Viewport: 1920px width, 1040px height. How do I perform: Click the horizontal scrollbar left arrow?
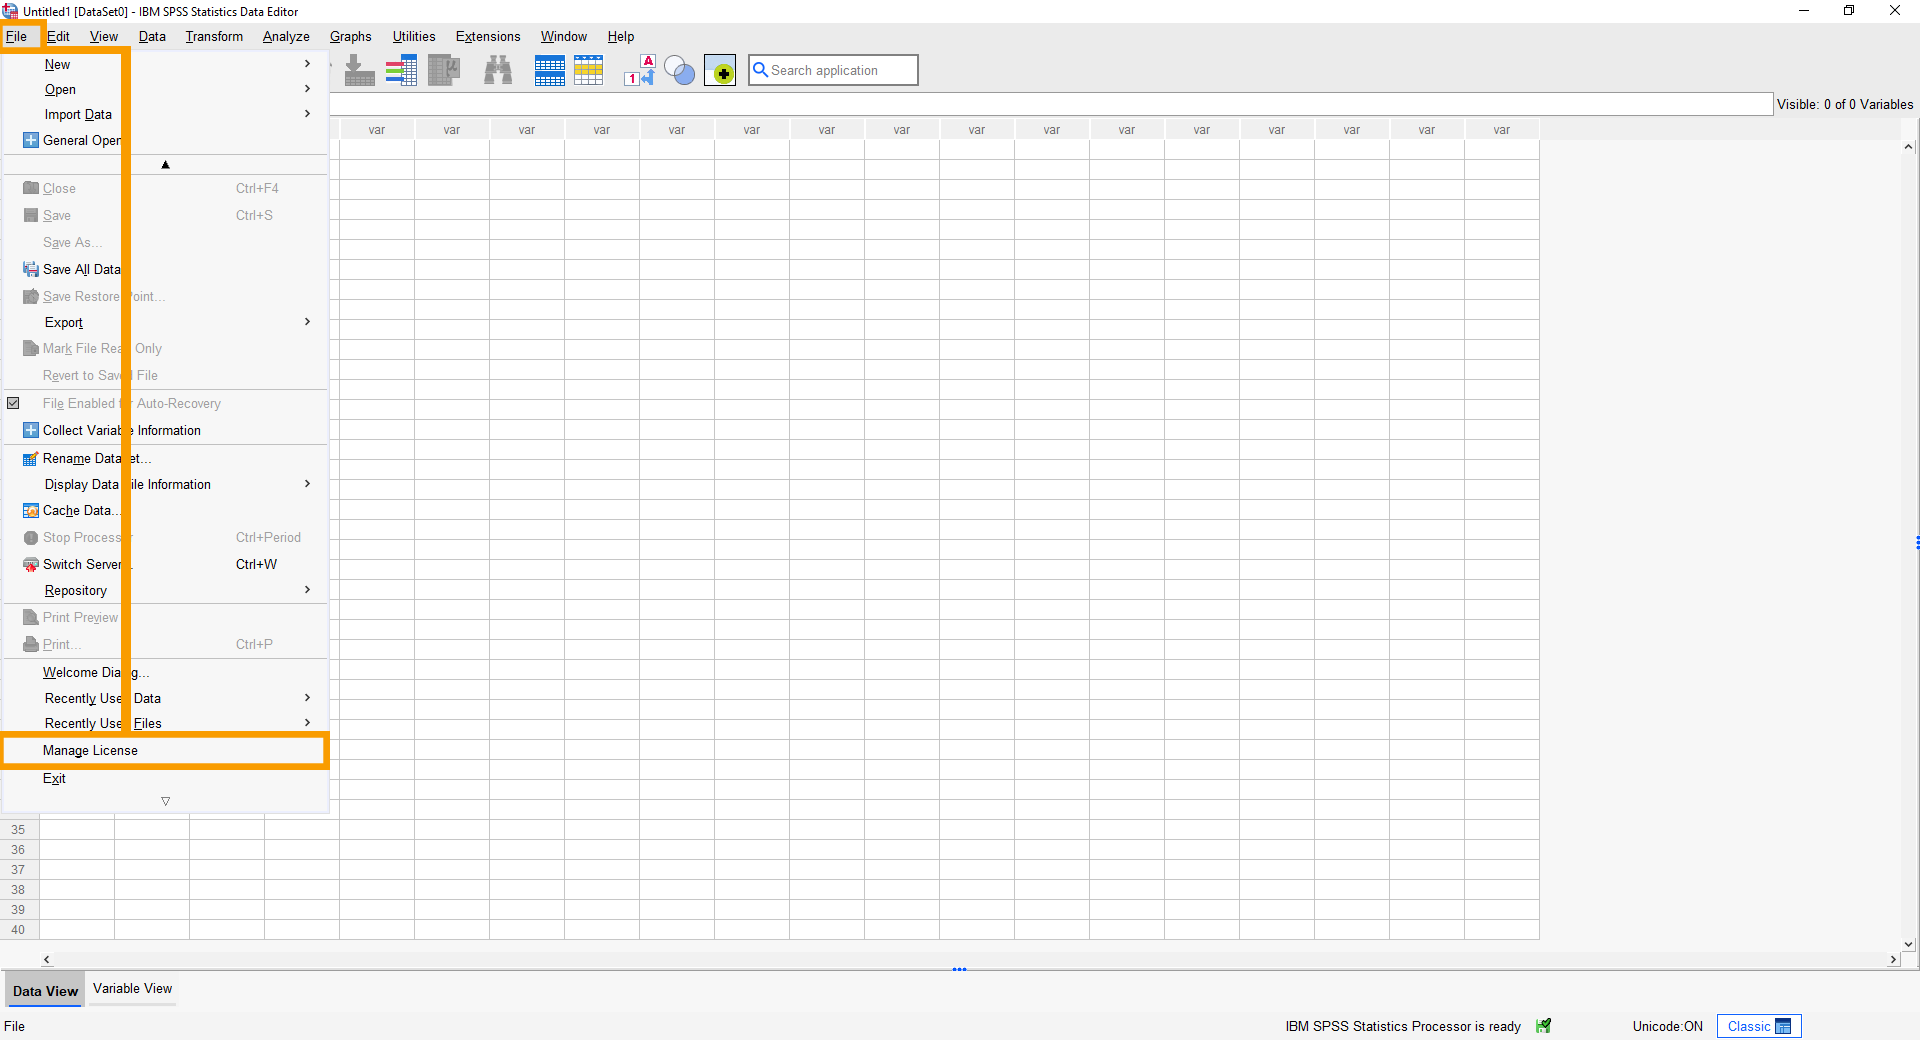click(46, 959)
